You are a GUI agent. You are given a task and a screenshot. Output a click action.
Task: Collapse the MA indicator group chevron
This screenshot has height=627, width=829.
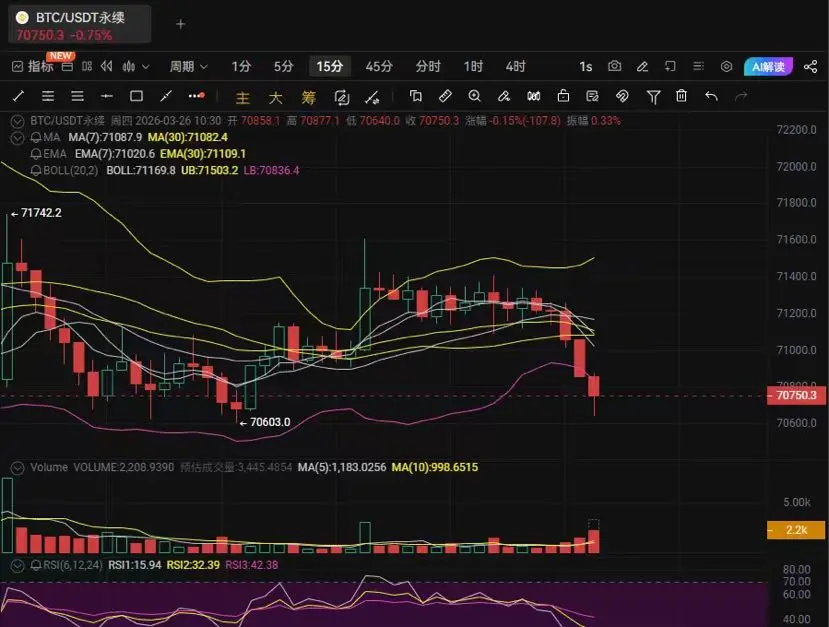pos(17,138)
